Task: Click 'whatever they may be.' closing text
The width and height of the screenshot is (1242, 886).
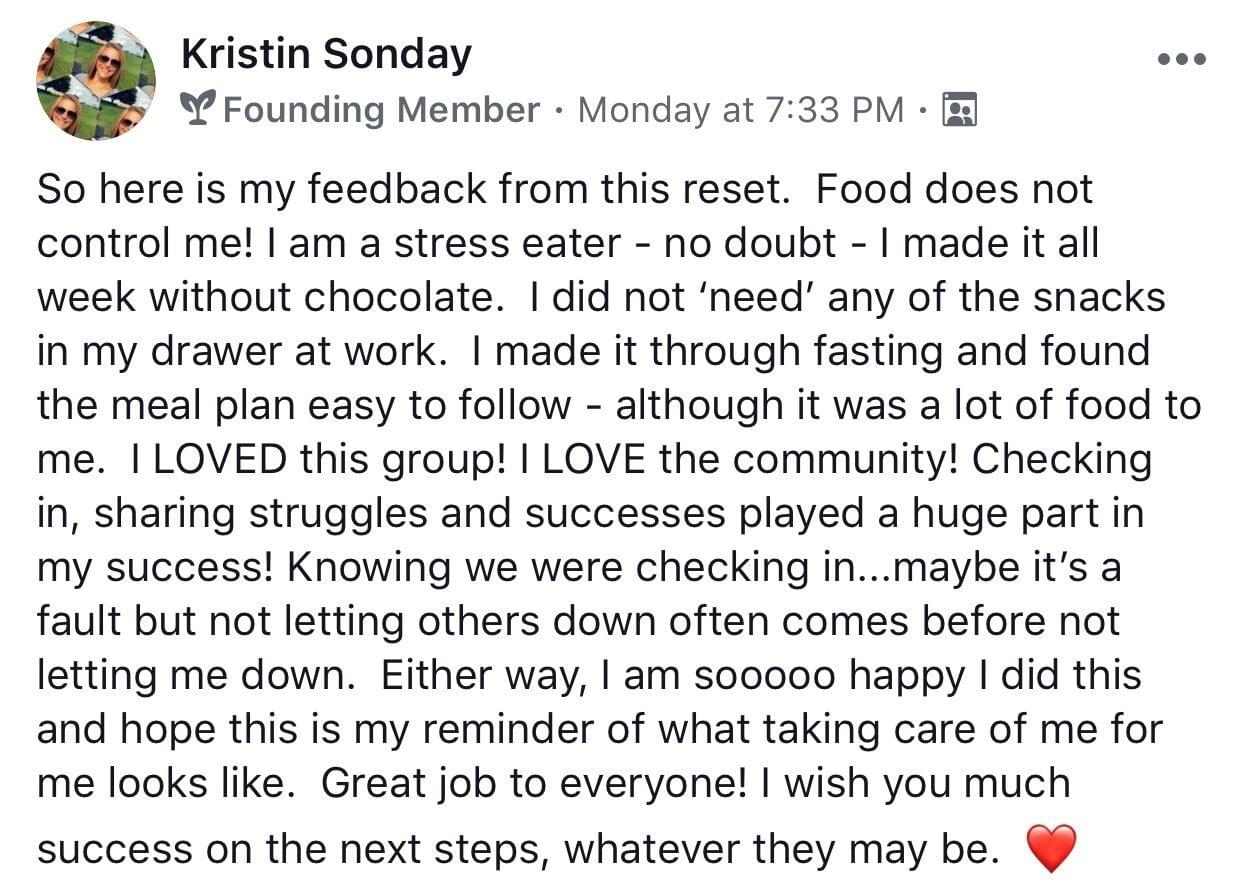Action: tap(783, 849)
